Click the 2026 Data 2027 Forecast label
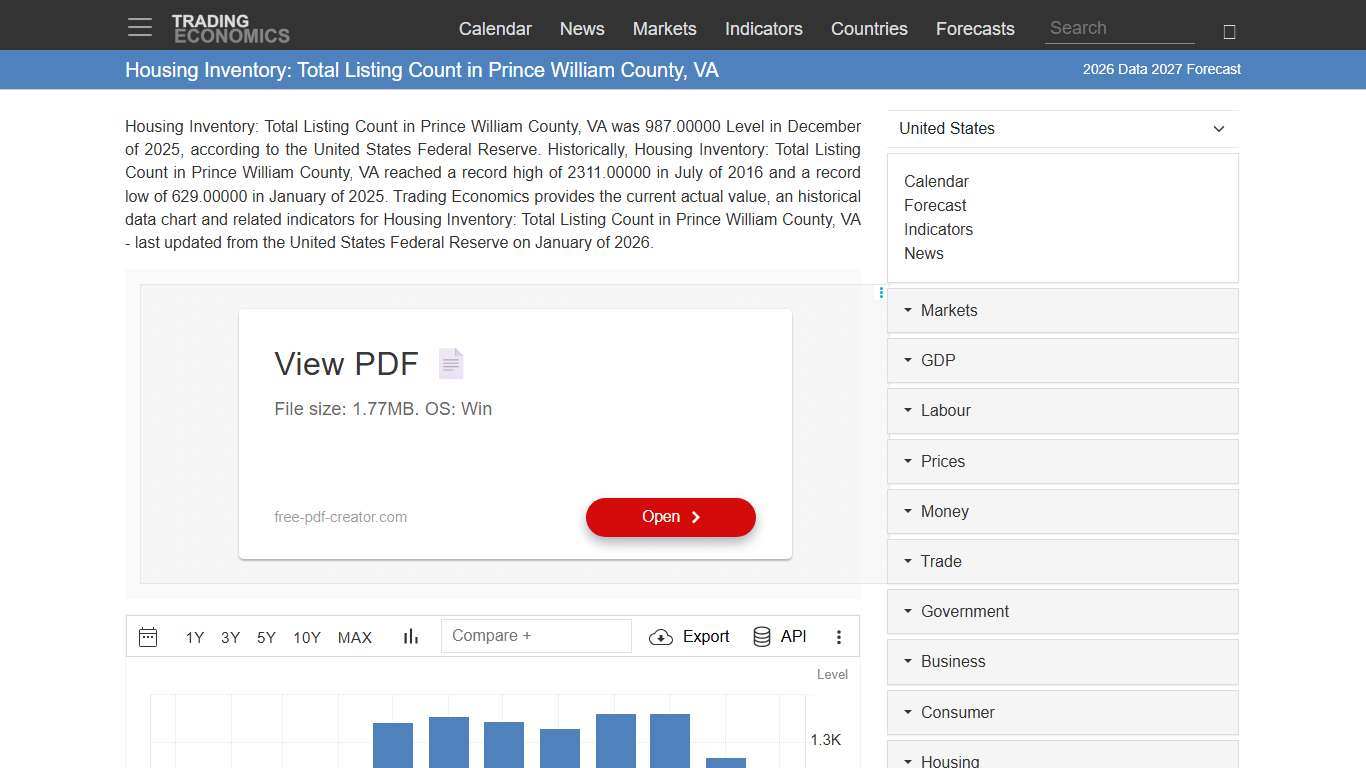The width and height of the screenshot is (1366, 768). 1161,69
